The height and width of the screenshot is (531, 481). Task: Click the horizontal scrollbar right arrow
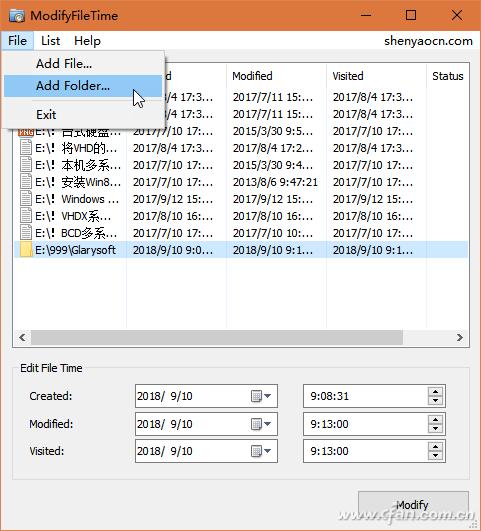(460, 337)
